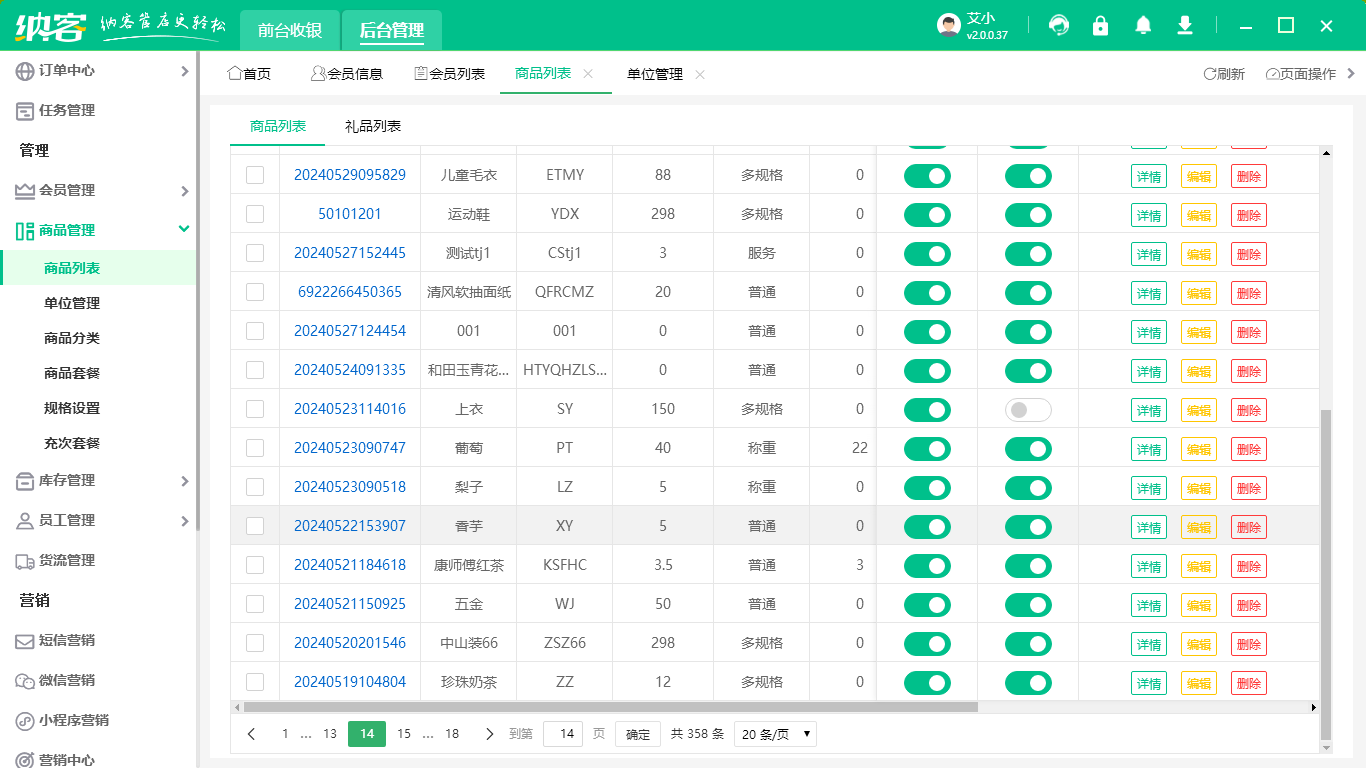This screenshot has height=768, width=1366.
Task: Open the 会员信息 page tab
Action: tap(347, 74)
